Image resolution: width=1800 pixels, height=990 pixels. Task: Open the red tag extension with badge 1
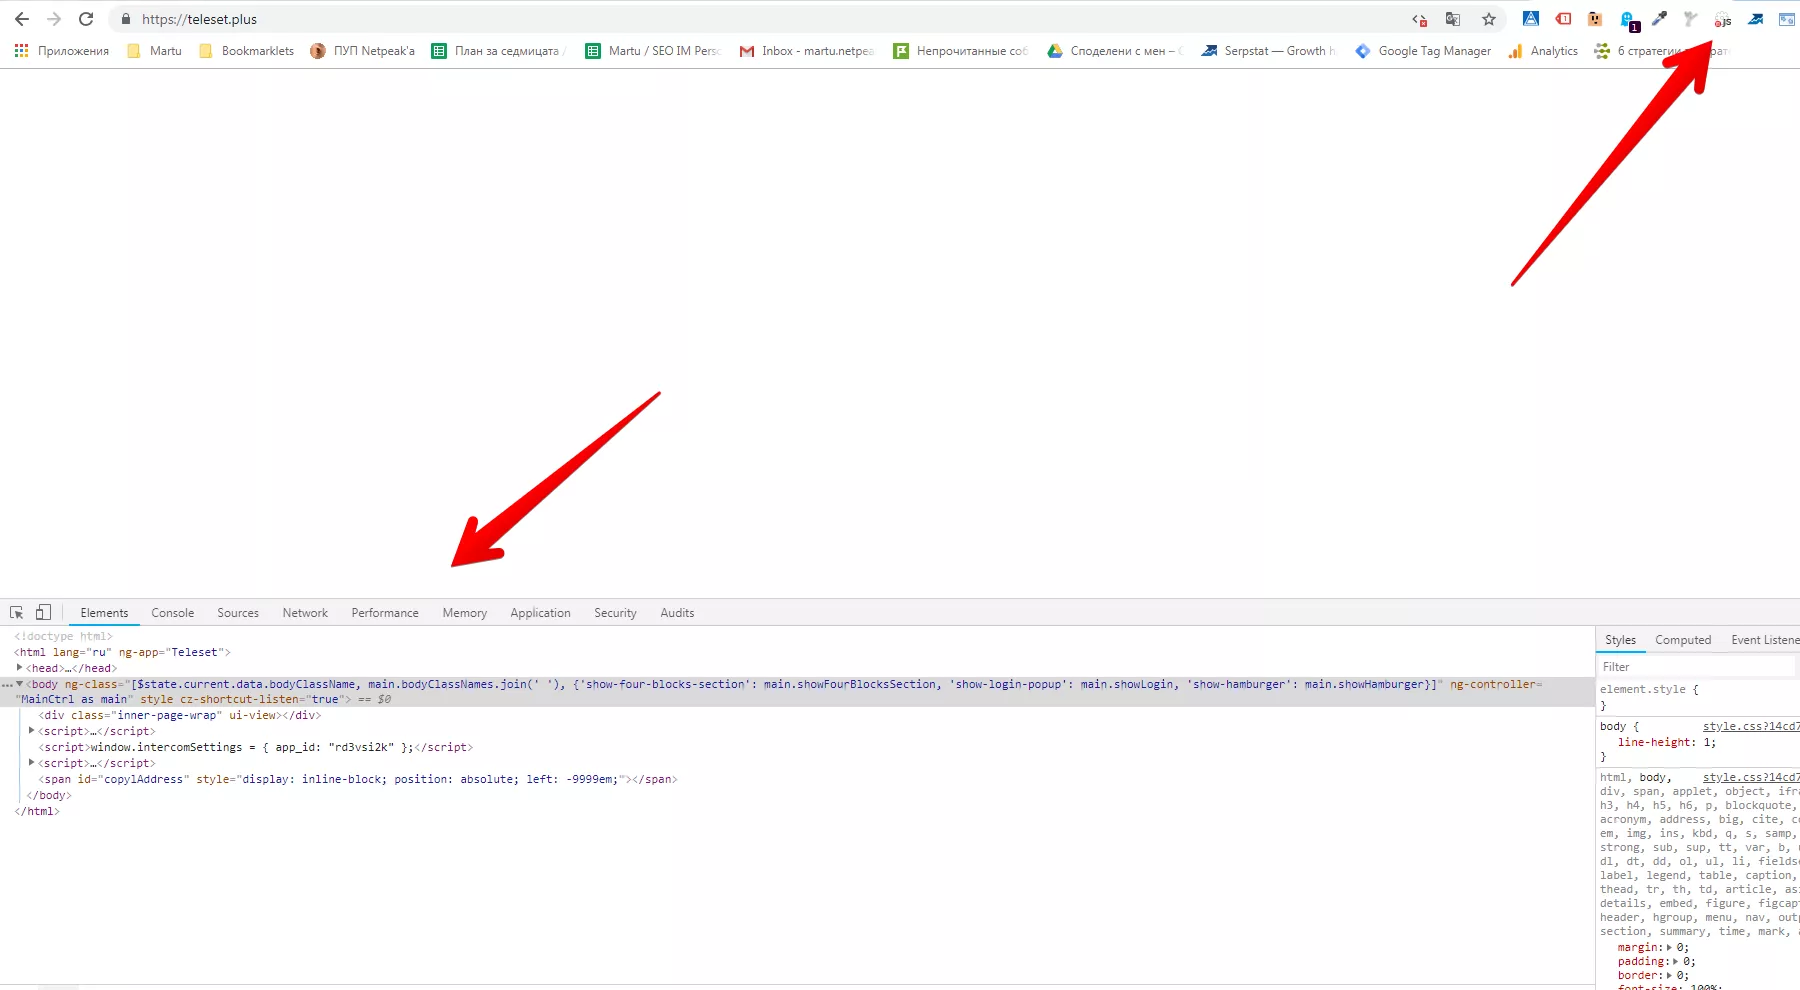[x=1563, y=18]
